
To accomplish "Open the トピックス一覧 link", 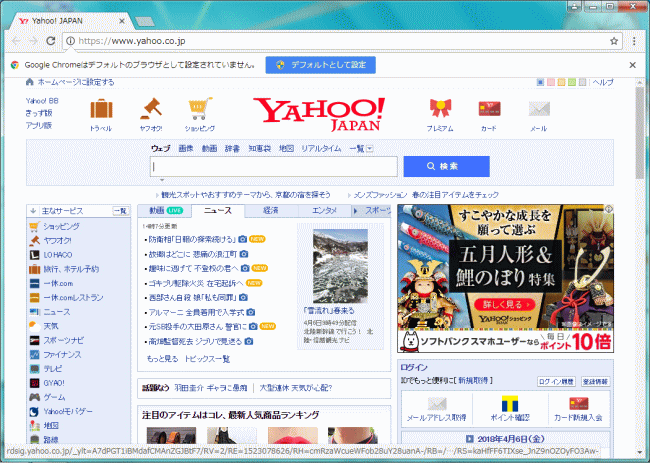I will [x=206, y=359].
